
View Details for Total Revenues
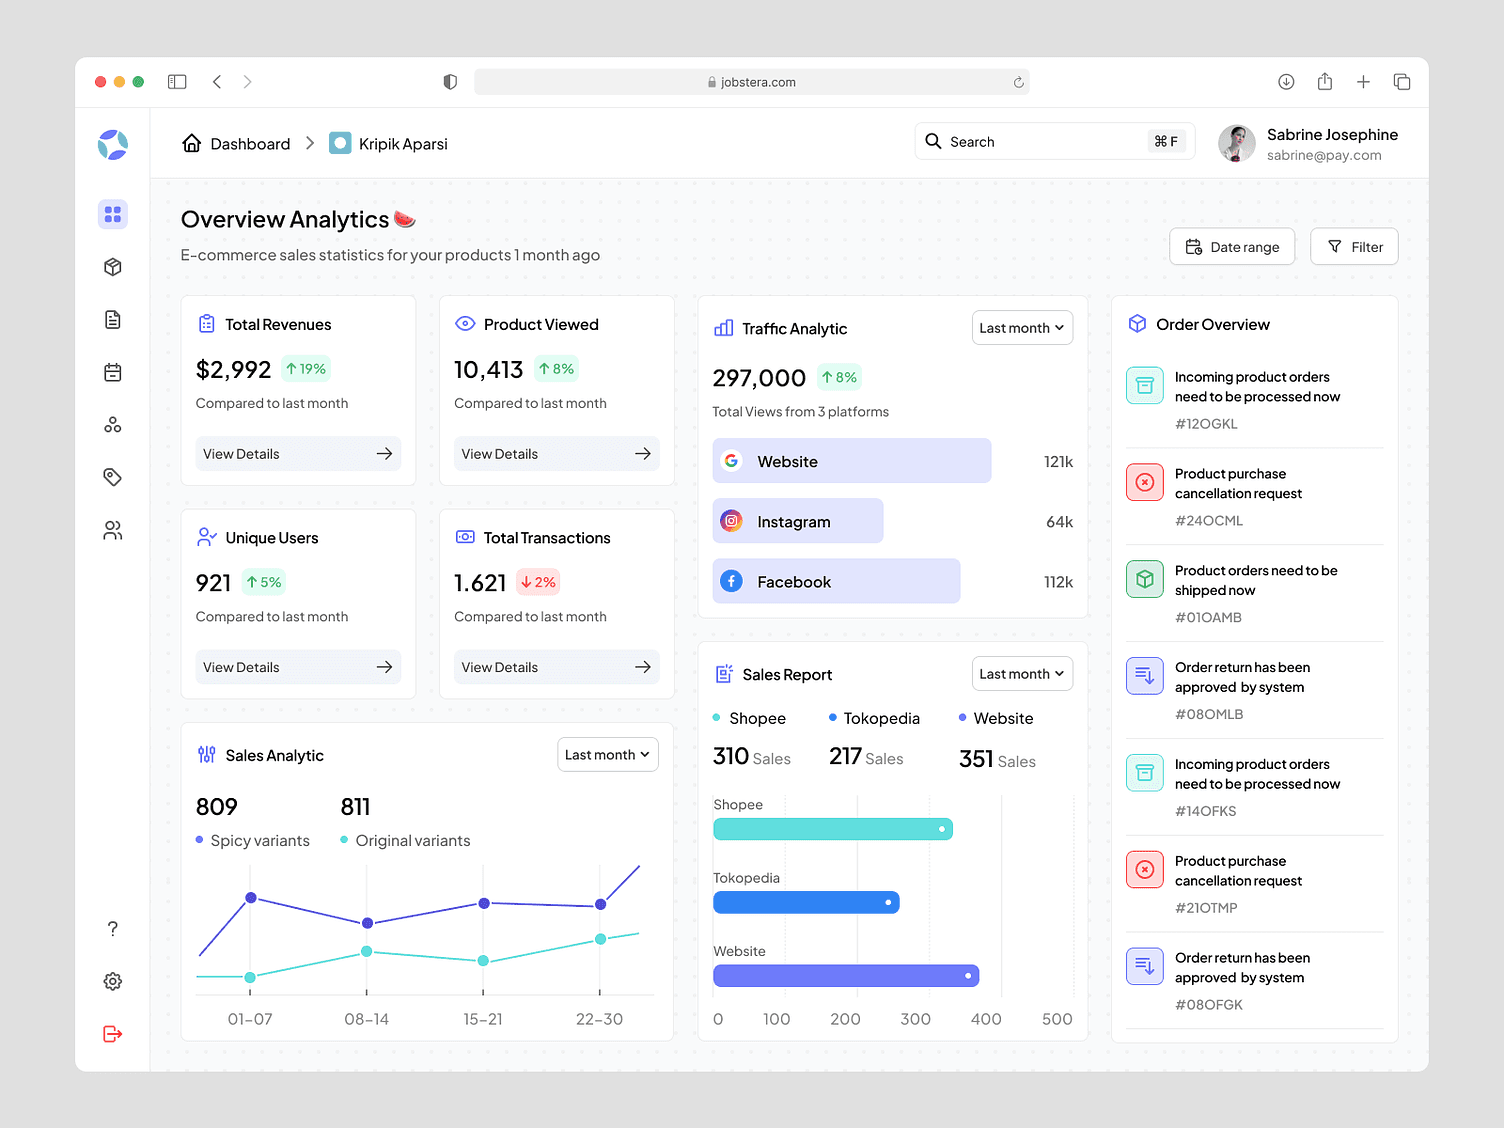coord(298,454)
